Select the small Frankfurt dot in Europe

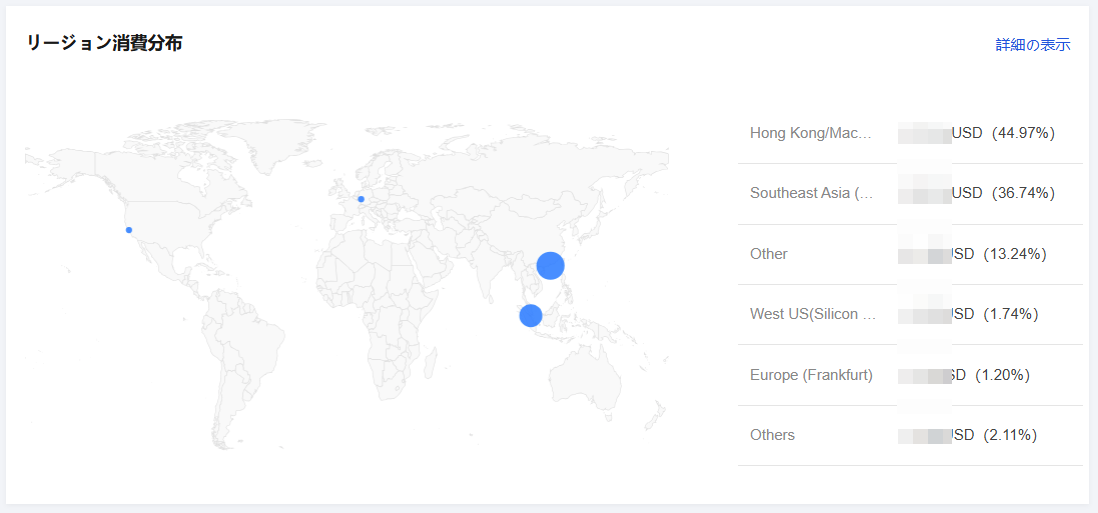[x=361, y=199]
